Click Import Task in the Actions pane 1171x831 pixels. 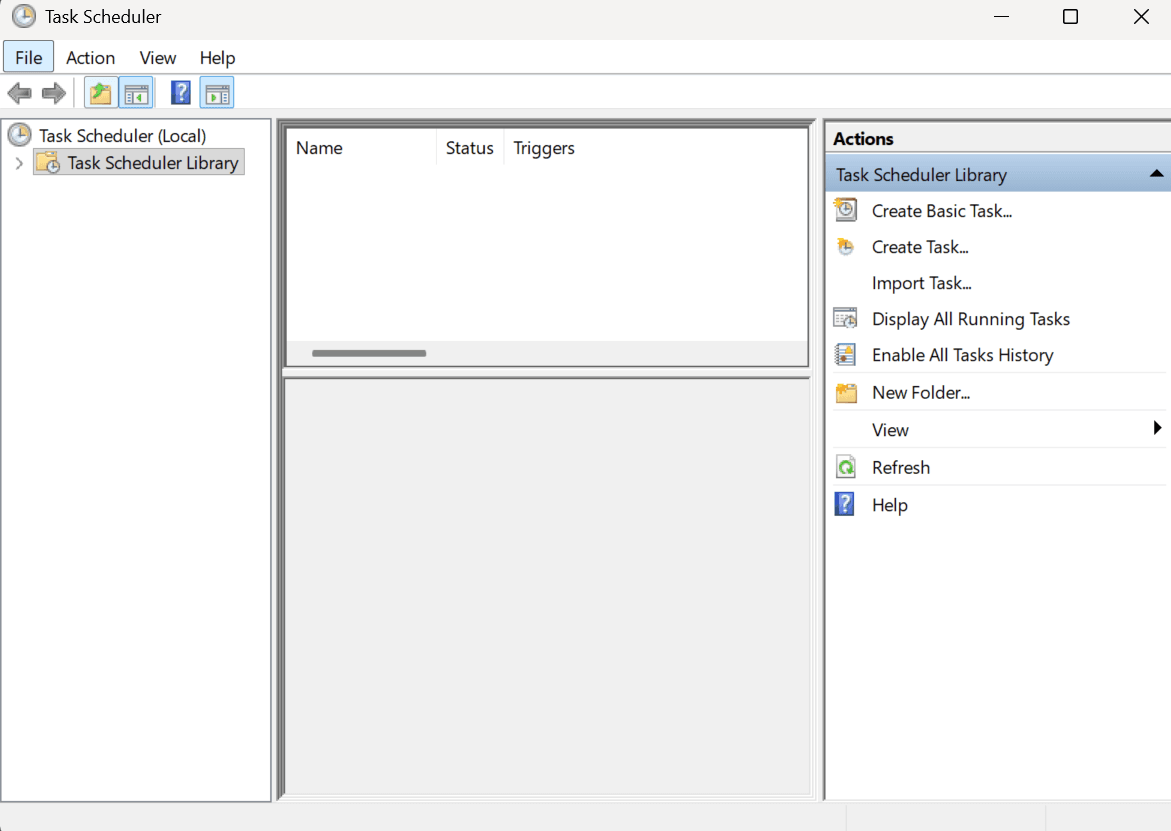pyautogui.click(x=921, y=283)
